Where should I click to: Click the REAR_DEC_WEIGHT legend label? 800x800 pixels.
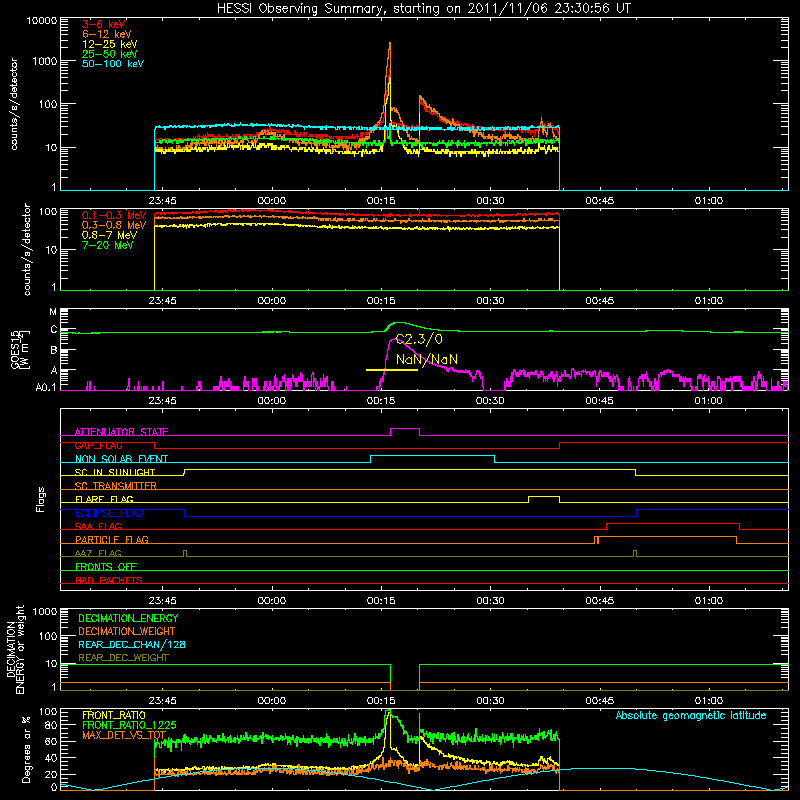pyautogui.click(x=123, y=658)
